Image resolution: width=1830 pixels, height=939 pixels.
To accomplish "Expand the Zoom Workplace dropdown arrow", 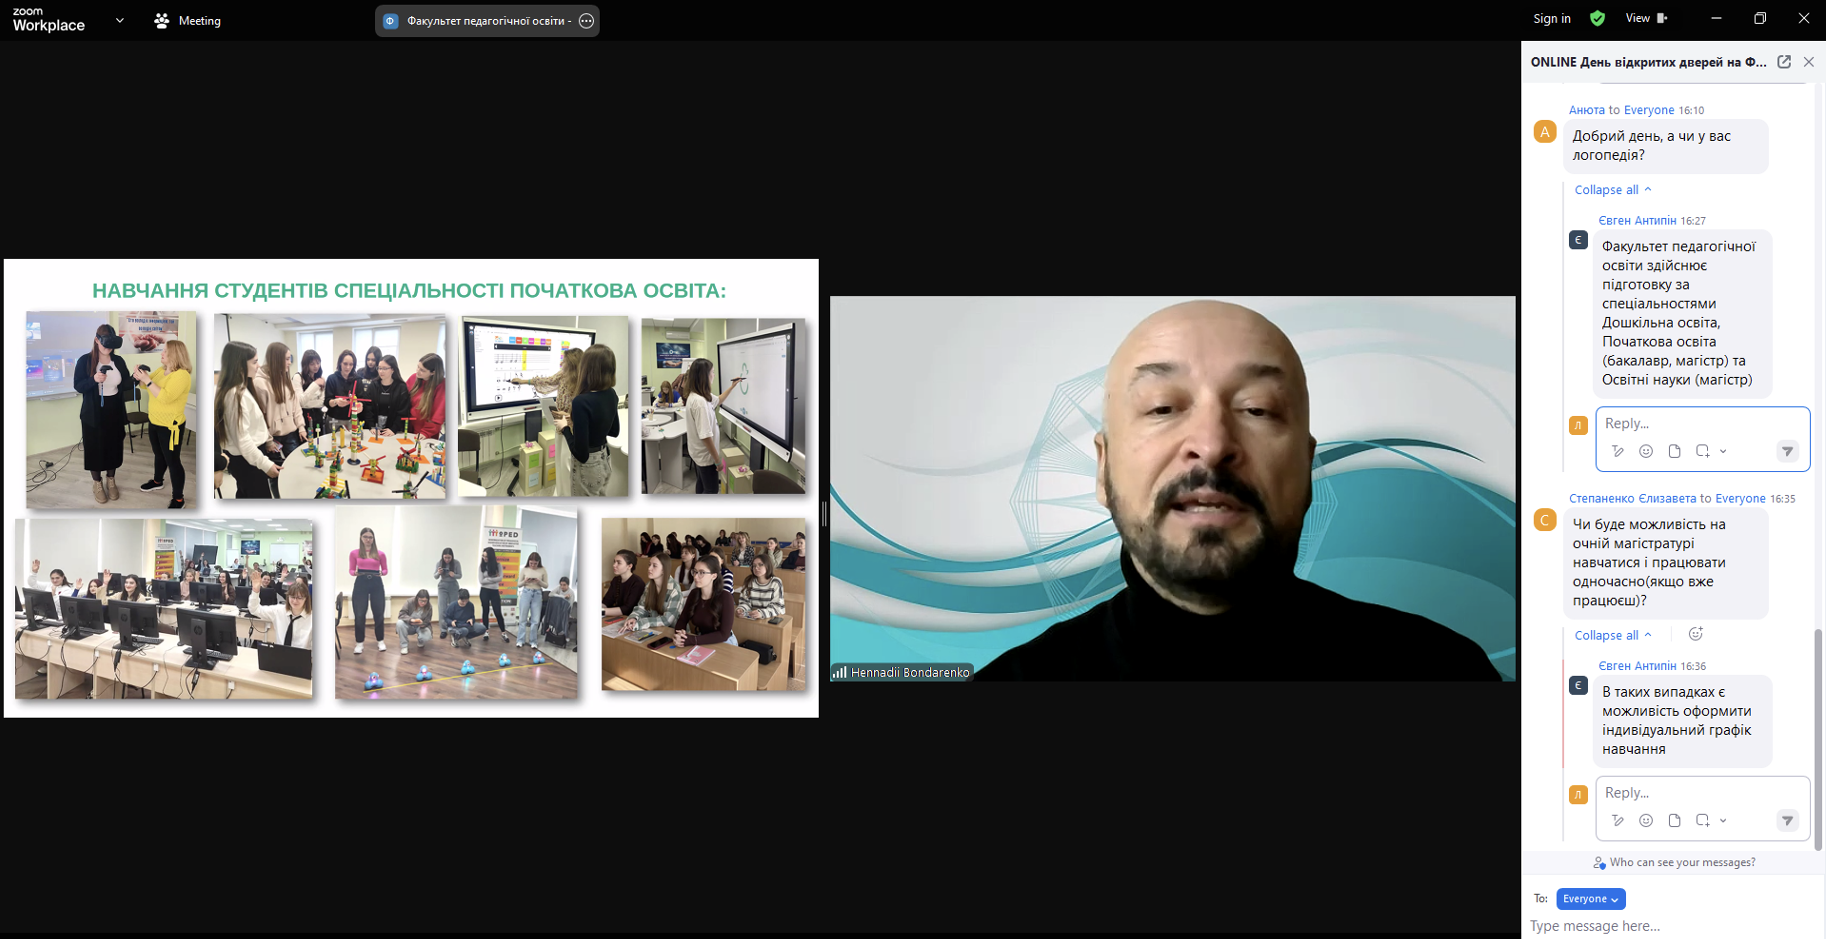I will click(120, 20).
